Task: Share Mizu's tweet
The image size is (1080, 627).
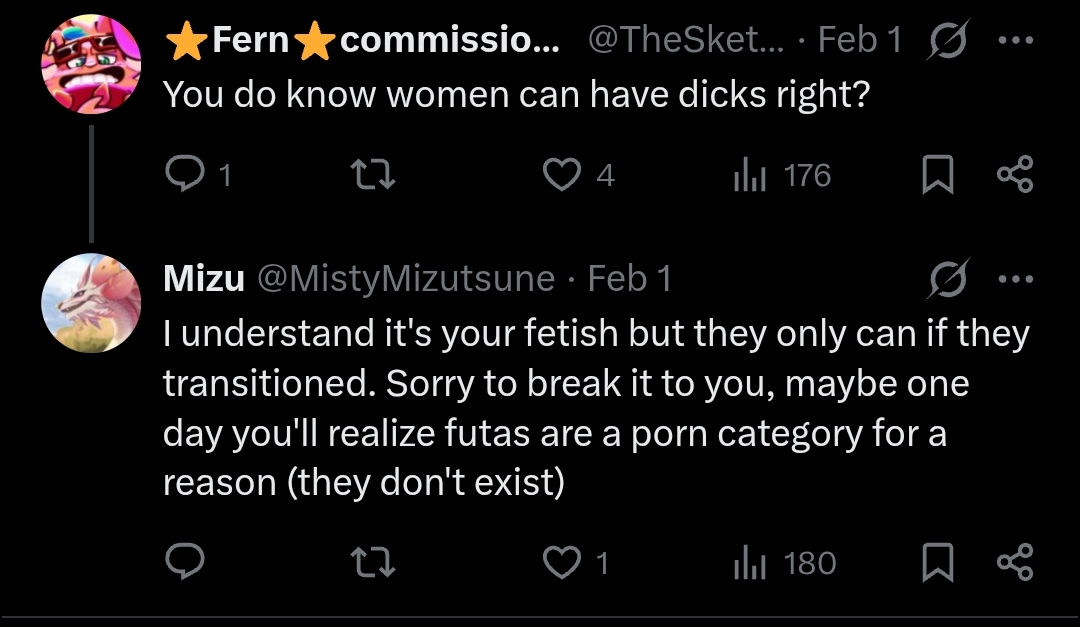Action: pos(1015,563)
